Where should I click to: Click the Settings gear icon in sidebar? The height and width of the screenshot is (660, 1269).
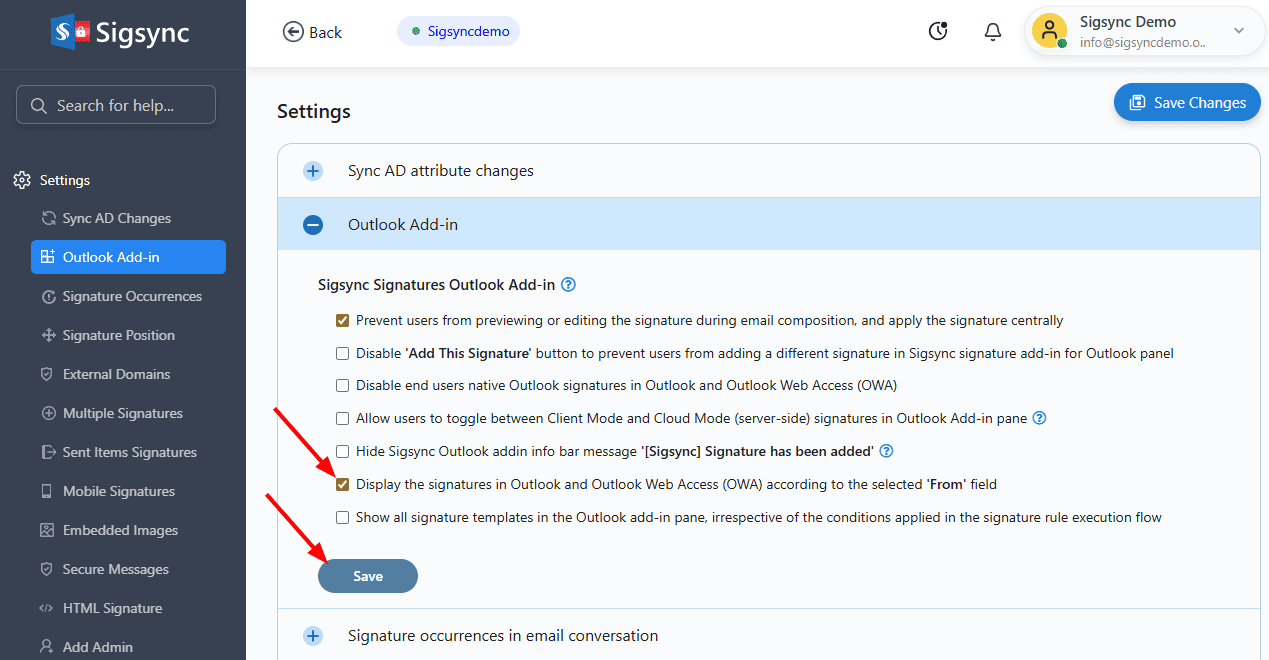coord(22,180)
